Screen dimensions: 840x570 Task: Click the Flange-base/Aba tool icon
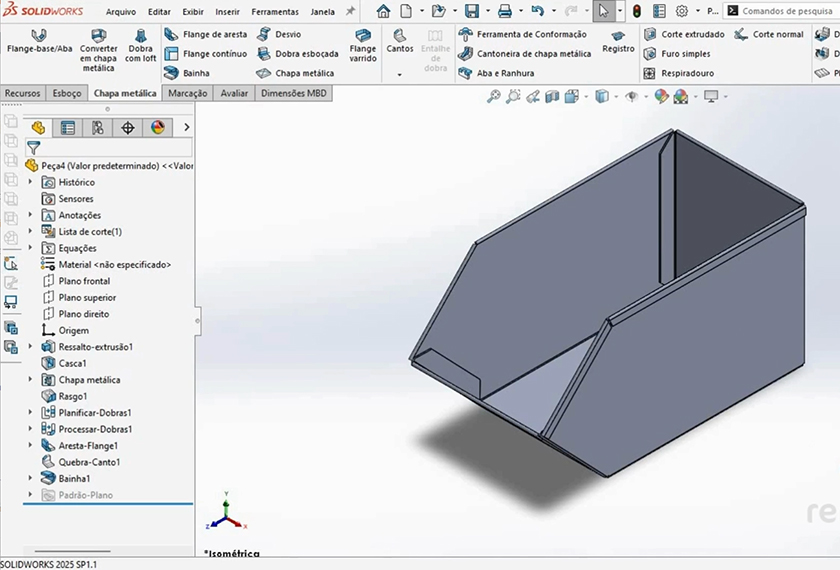[39, 35]
